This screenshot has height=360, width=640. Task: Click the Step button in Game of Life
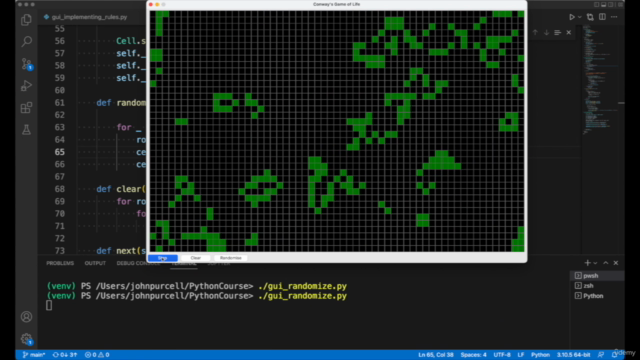pos(163,258)
